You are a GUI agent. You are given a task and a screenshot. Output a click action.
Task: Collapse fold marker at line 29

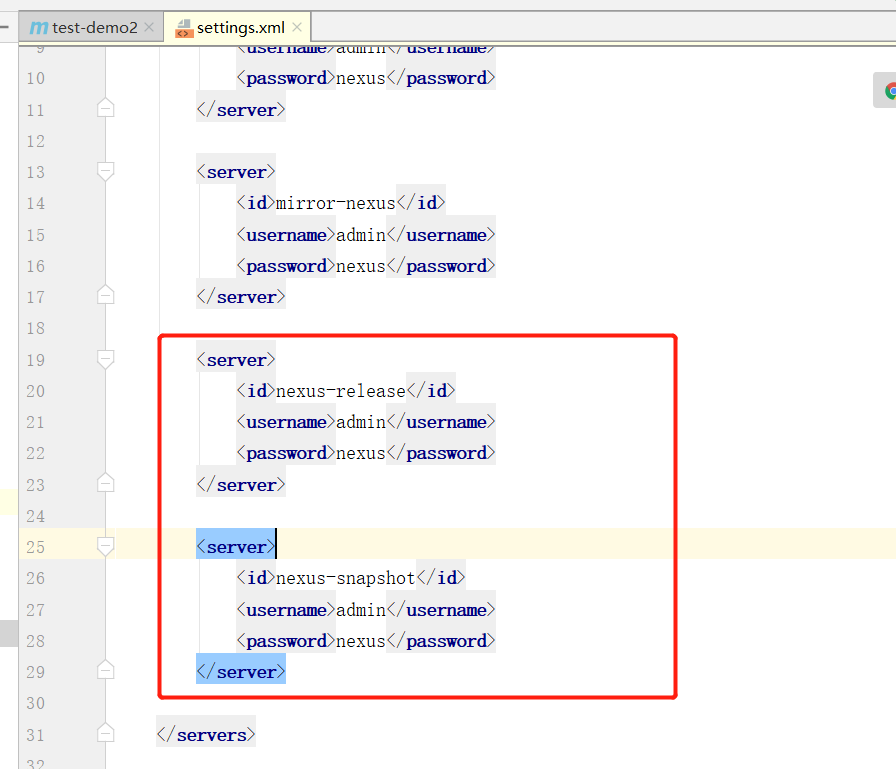coord(105,670)
